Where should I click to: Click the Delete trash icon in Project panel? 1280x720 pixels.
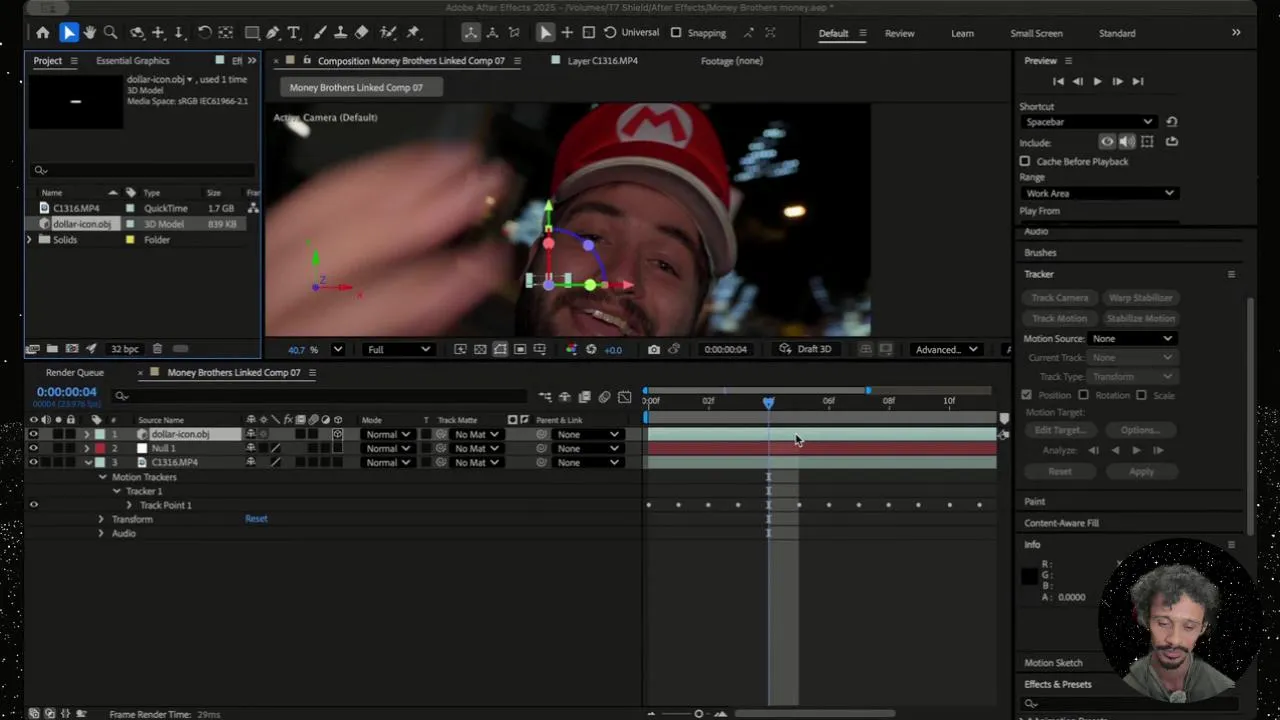tap(157, 349)
